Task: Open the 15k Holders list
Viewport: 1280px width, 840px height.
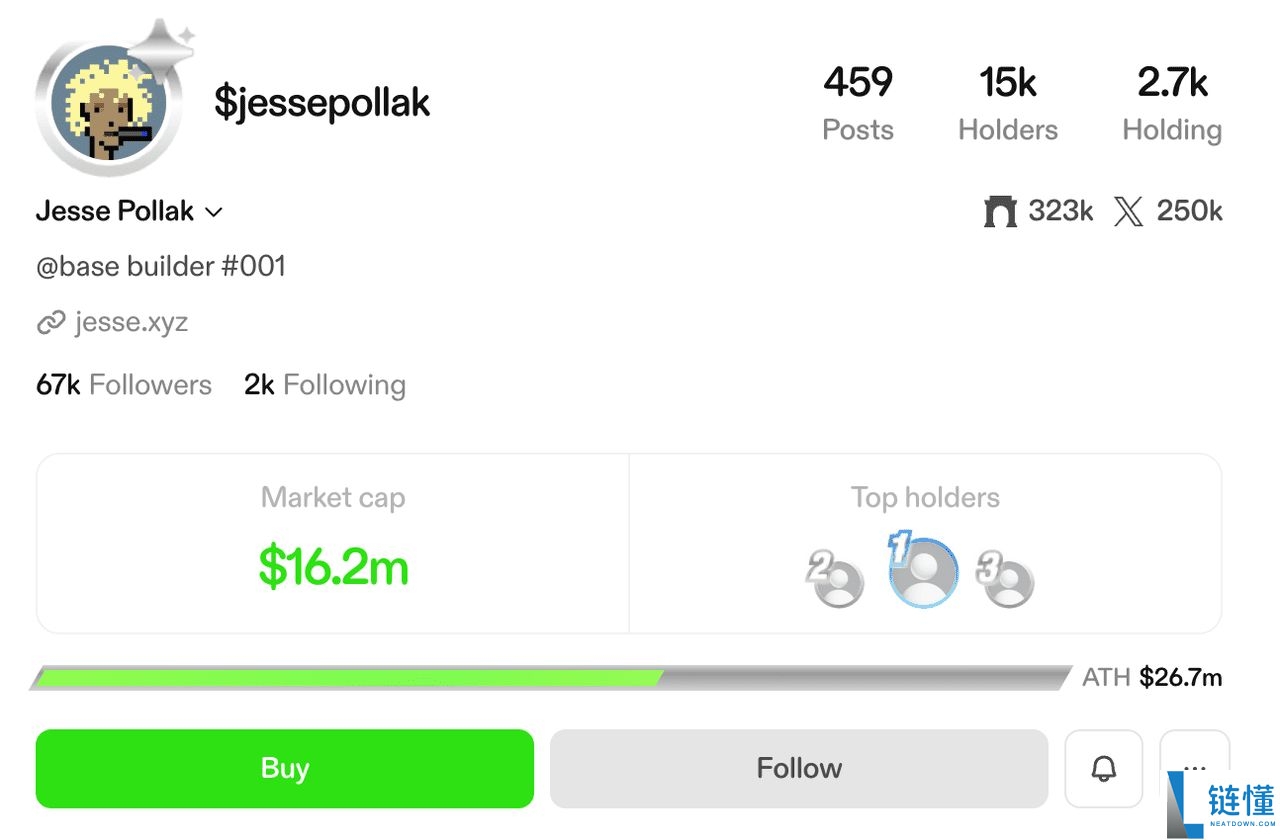Action: (1007, 103)
